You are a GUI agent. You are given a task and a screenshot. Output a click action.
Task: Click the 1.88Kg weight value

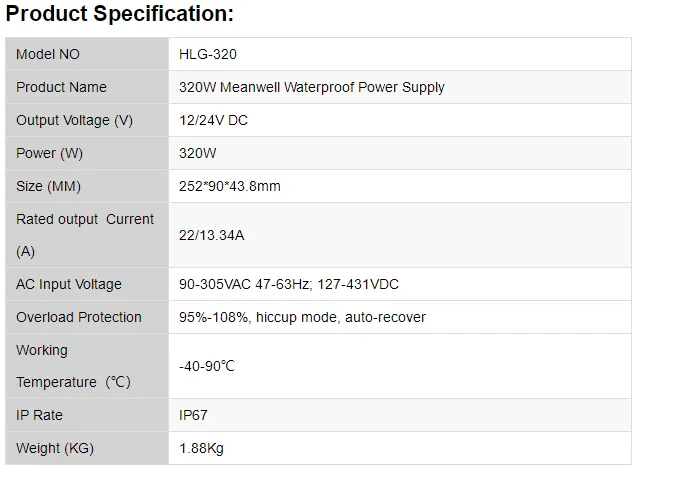(x=201, y=448)
